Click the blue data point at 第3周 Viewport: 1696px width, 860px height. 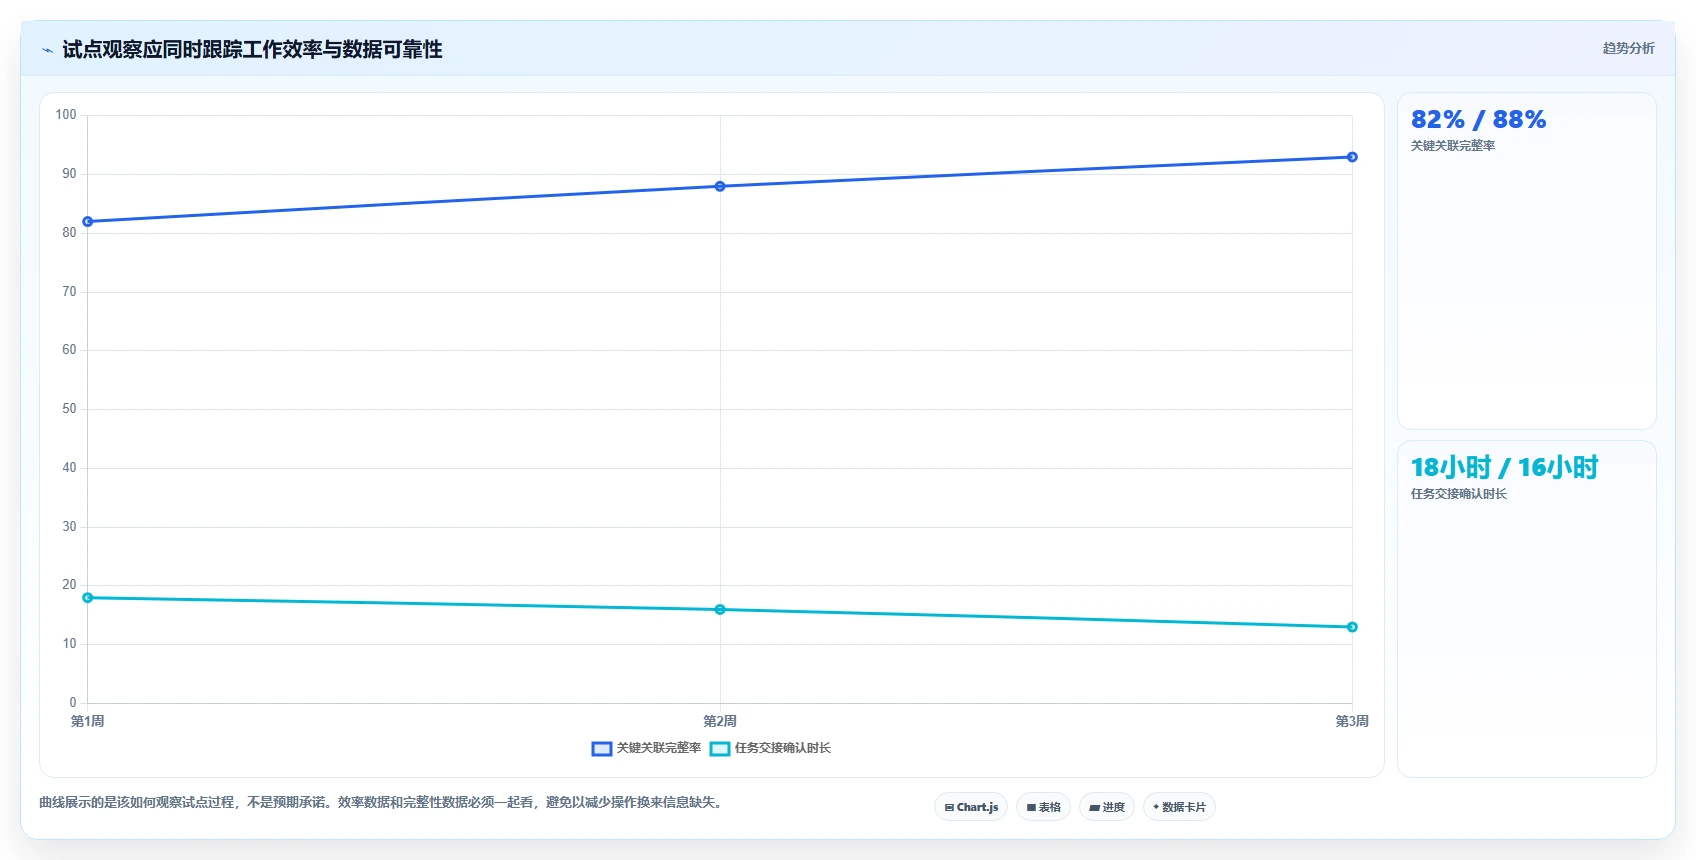click(1352, 157)
